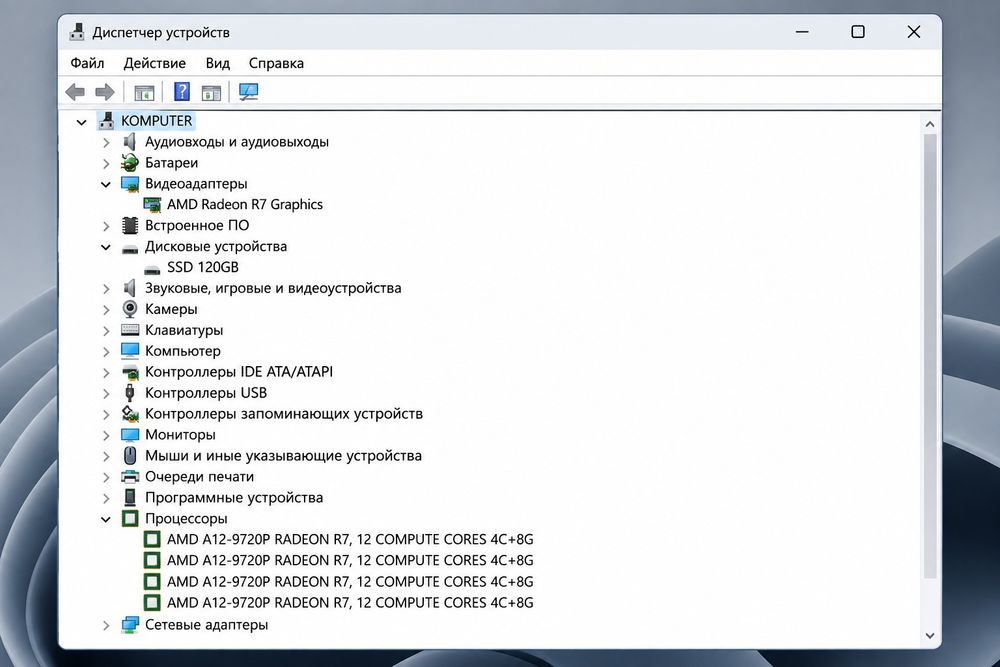This screenshot has height=667, width=1000.
Task: Maximize the Device Manager window
Action: click(858, 32)
